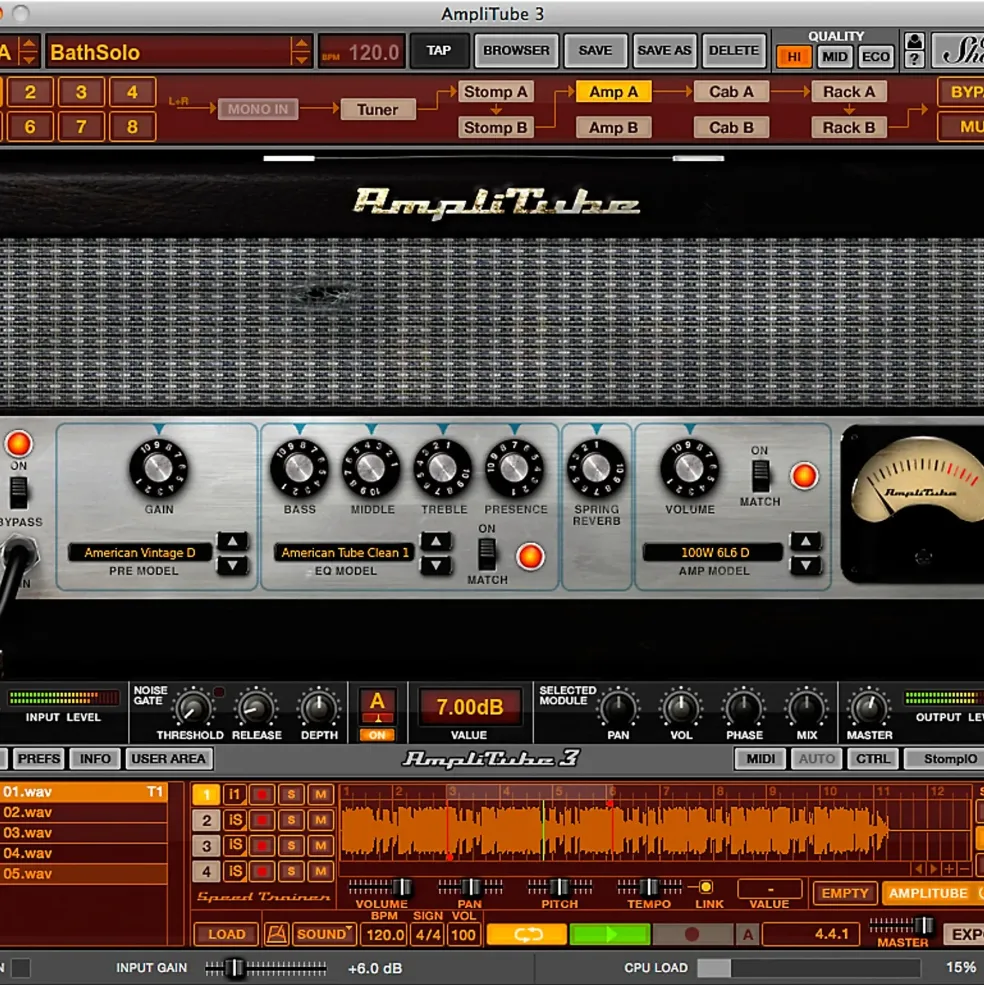
Task: Click the TAP tempo button
Action: (x=439, y=50)
